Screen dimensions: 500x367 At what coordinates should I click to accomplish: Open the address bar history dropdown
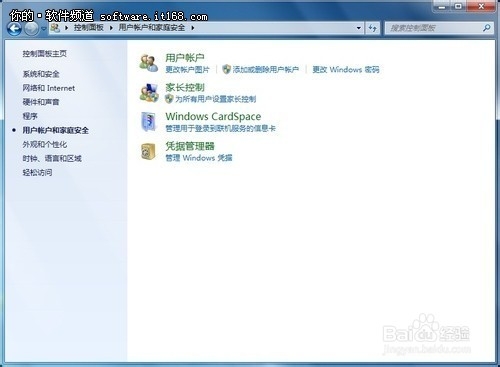(359, 28)
